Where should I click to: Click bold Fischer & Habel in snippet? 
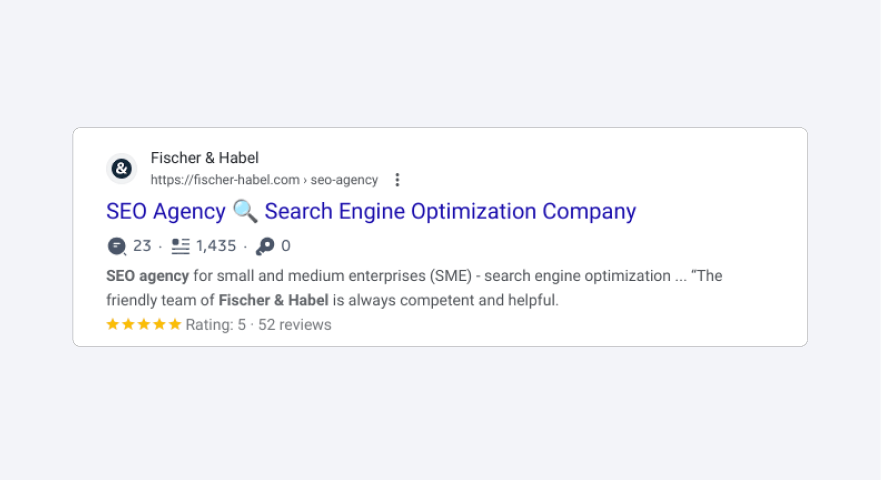tap(274, 300)
